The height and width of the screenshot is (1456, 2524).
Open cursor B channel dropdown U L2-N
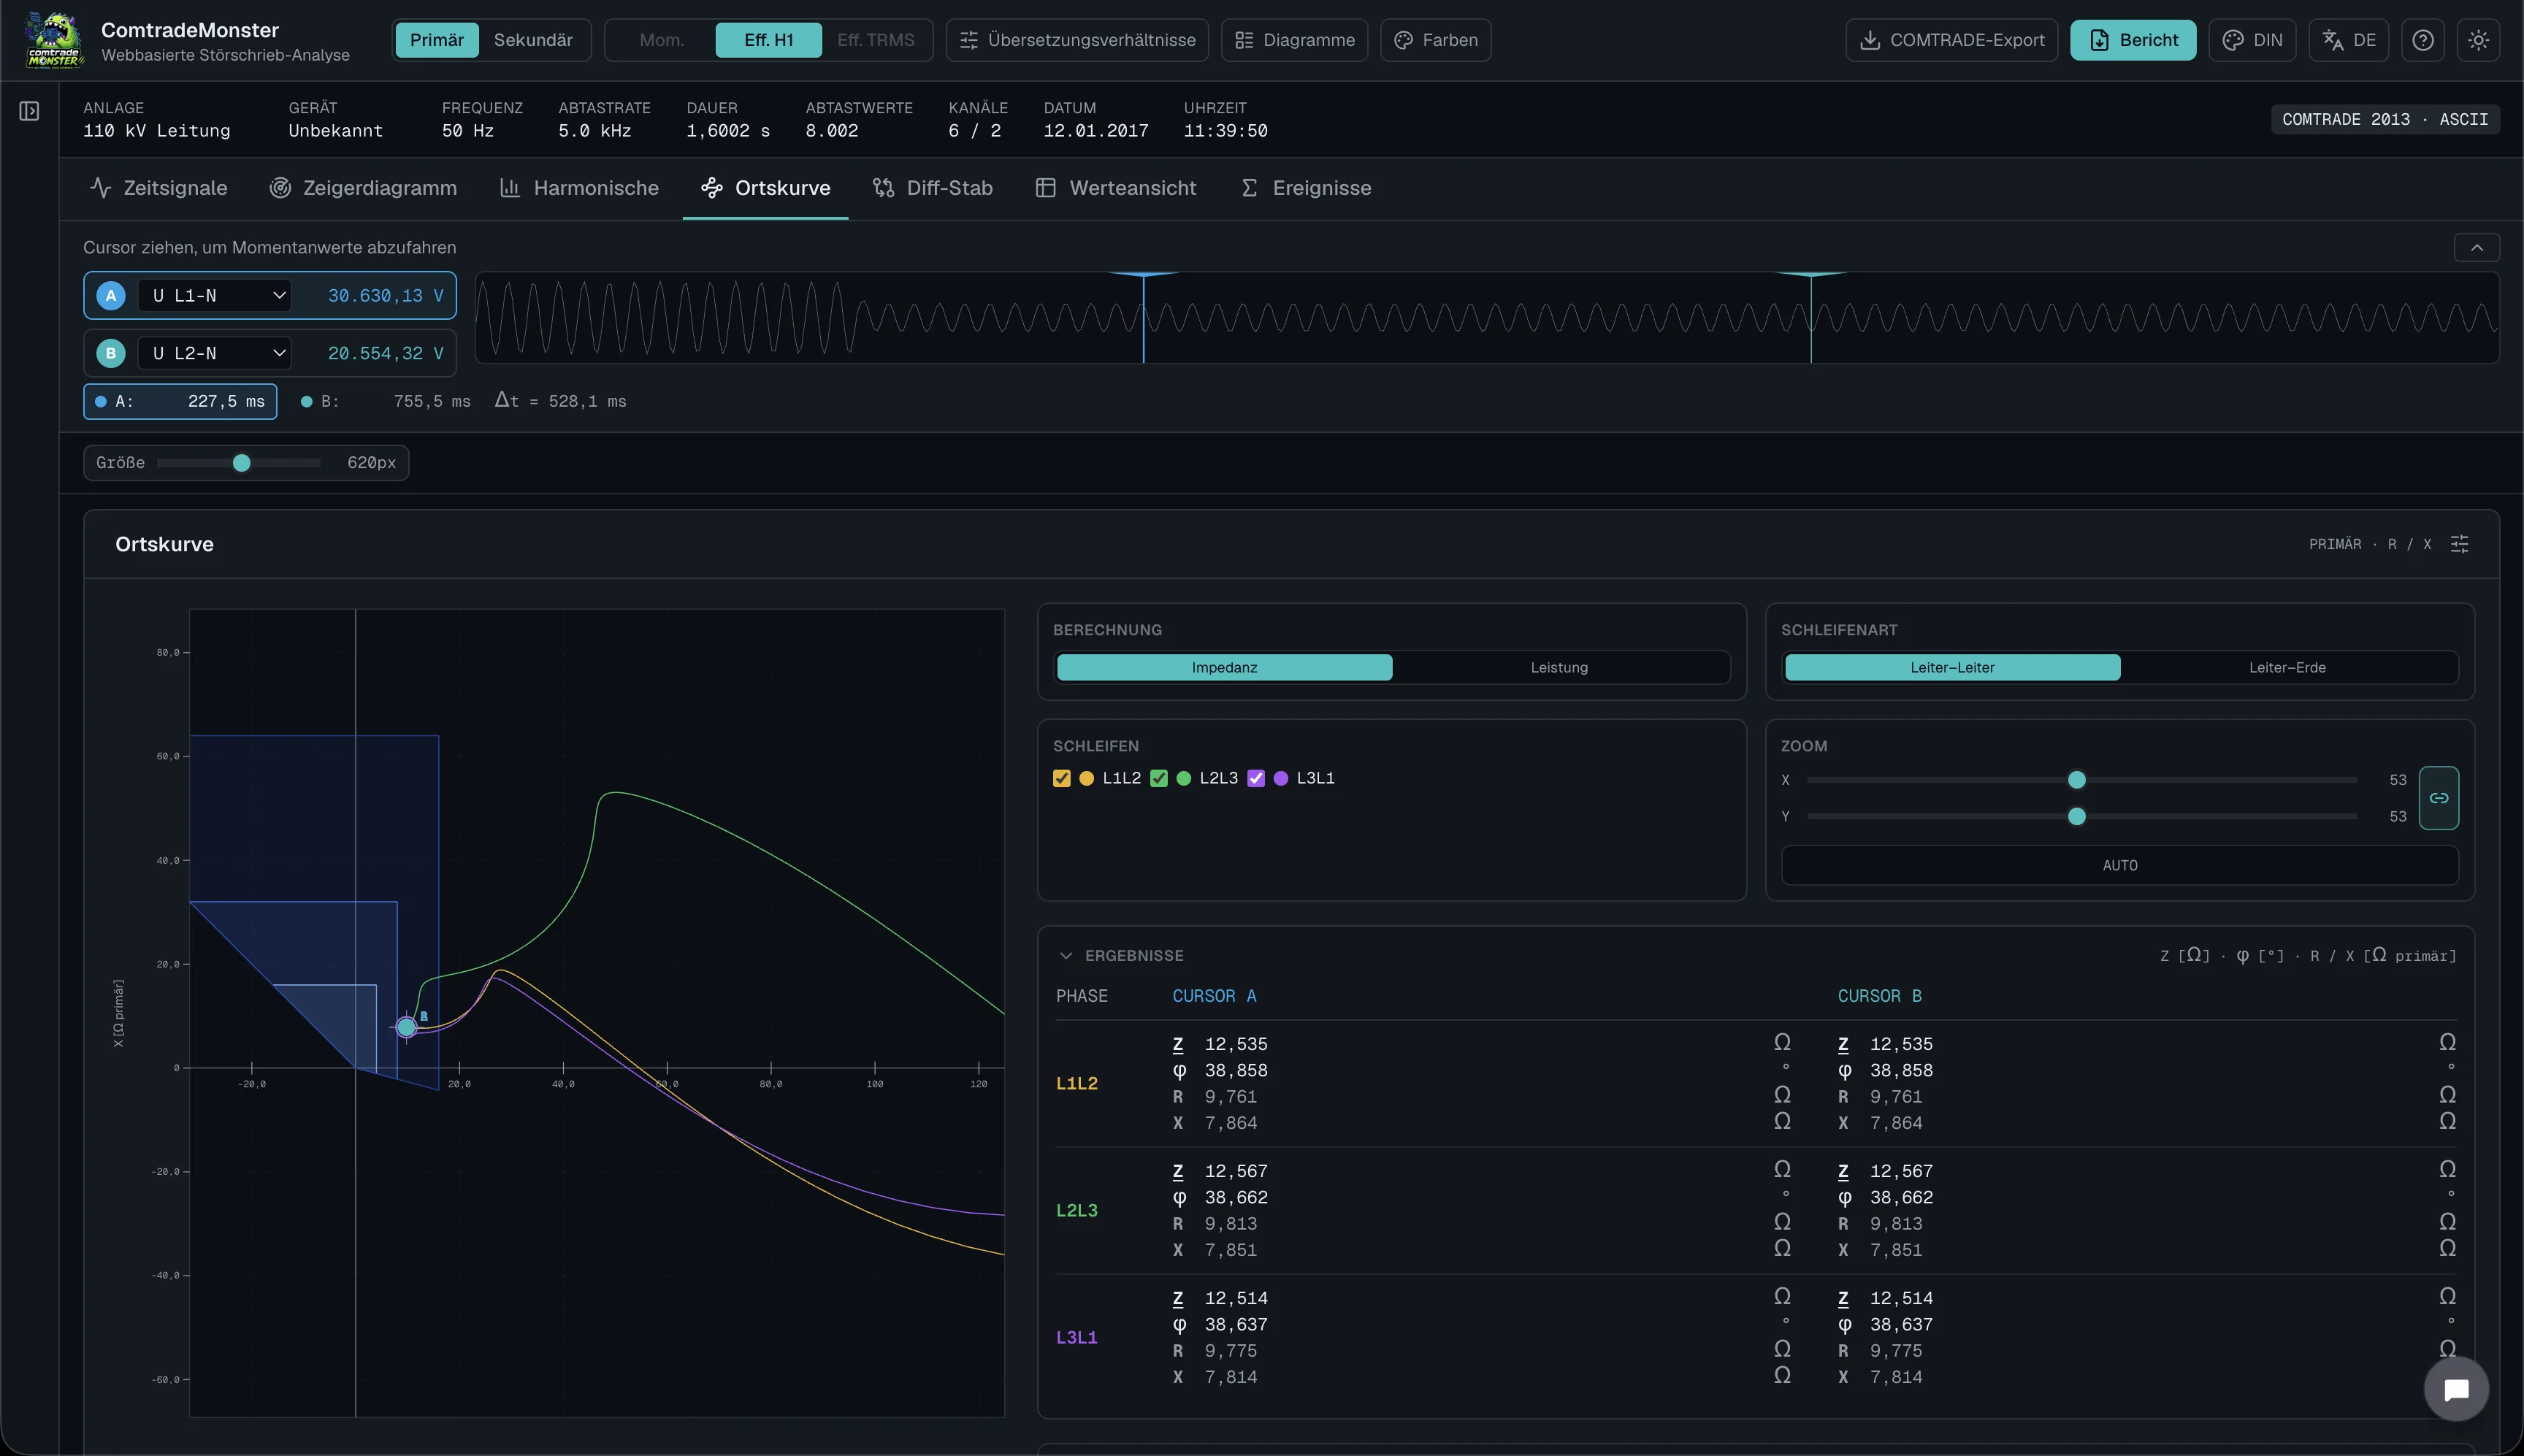pyautogui.click(x=215, y=353)
